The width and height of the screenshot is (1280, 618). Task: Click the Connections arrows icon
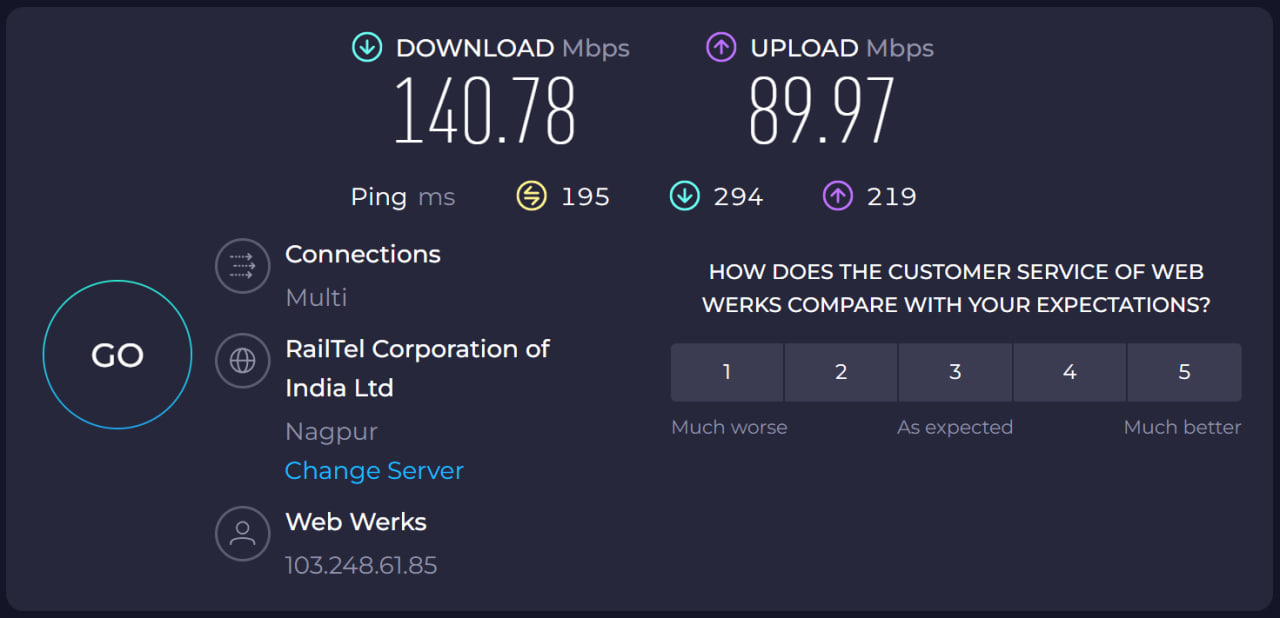tap(243, 266)
